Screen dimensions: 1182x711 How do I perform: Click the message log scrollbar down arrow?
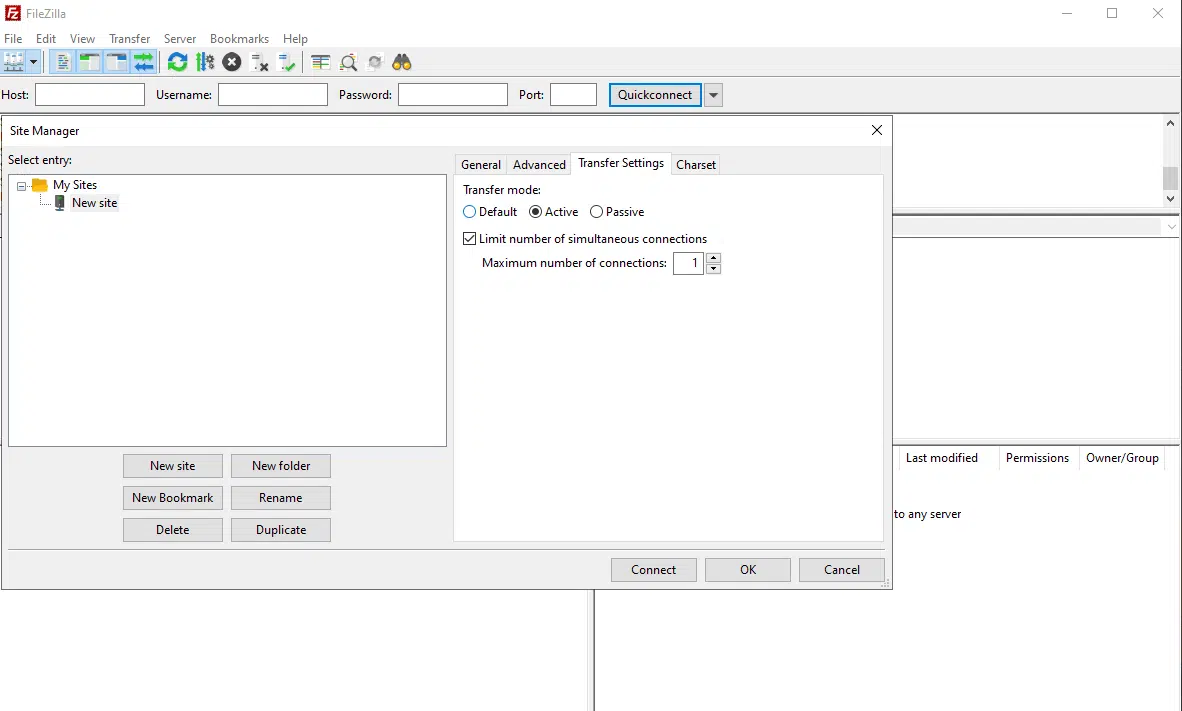point(1170,199)
